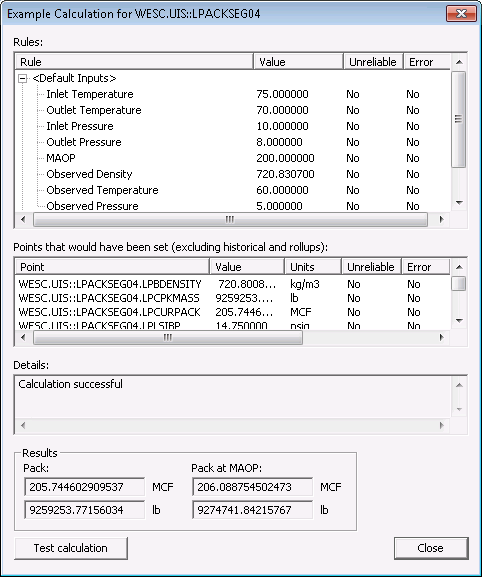The height and width of the screenshot is (577, 482).
Task: Select the Observed Temperature rule
Action: click(x=102, y=190)
